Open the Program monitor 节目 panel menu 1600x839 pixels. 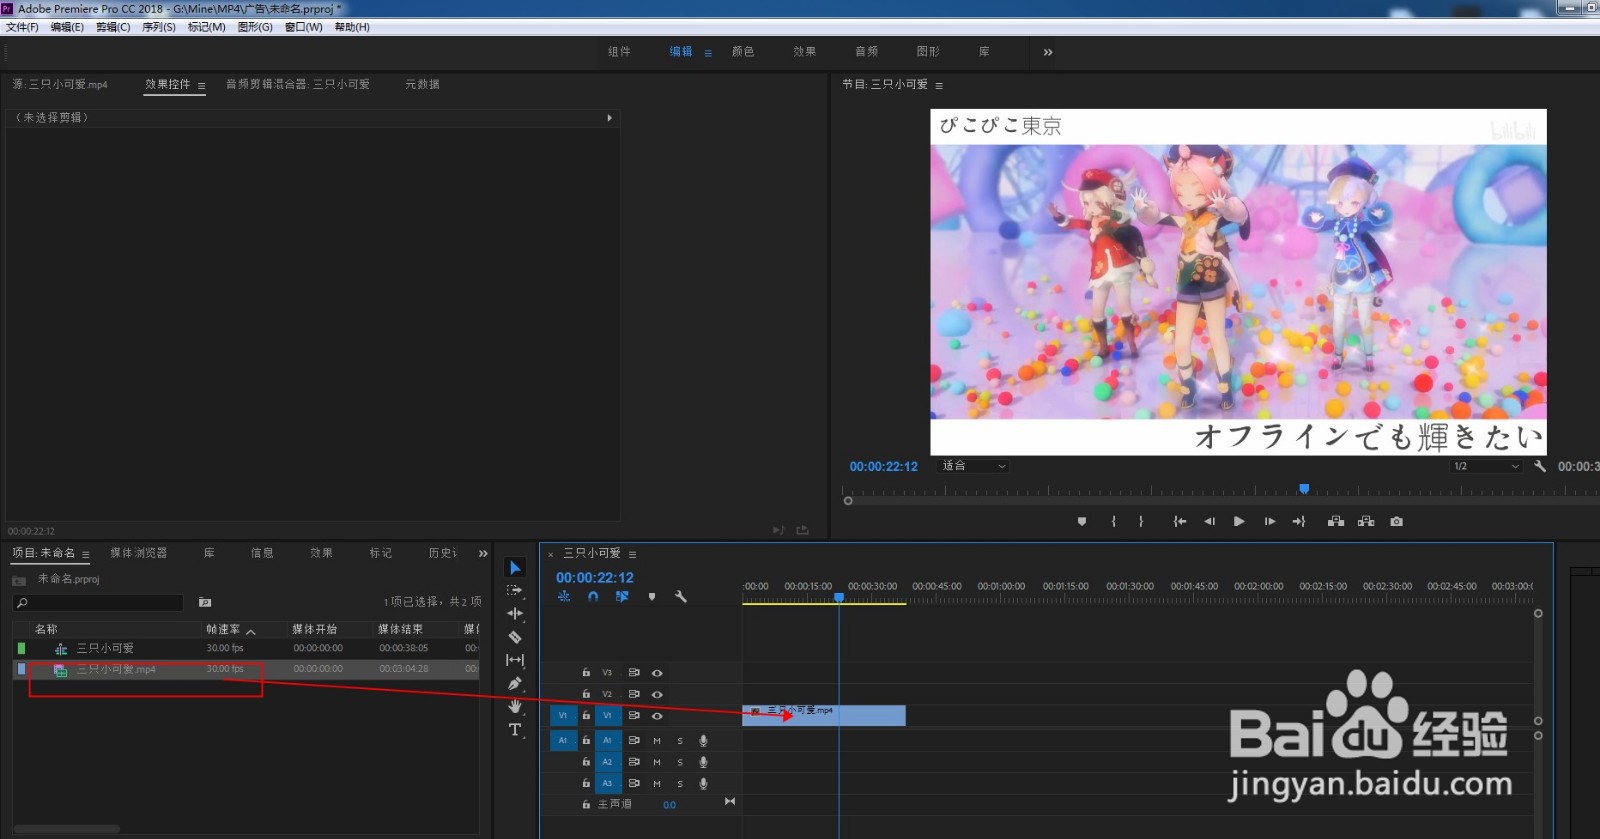click(x=939, y=86)
